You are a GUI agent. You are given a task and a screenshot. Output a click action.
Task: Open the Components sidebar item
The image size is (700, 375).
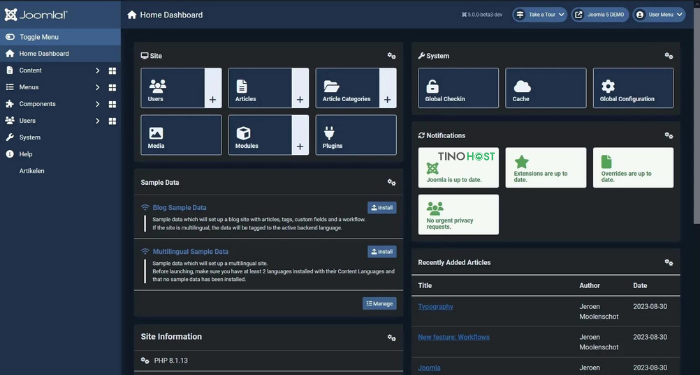click(37, 104)
